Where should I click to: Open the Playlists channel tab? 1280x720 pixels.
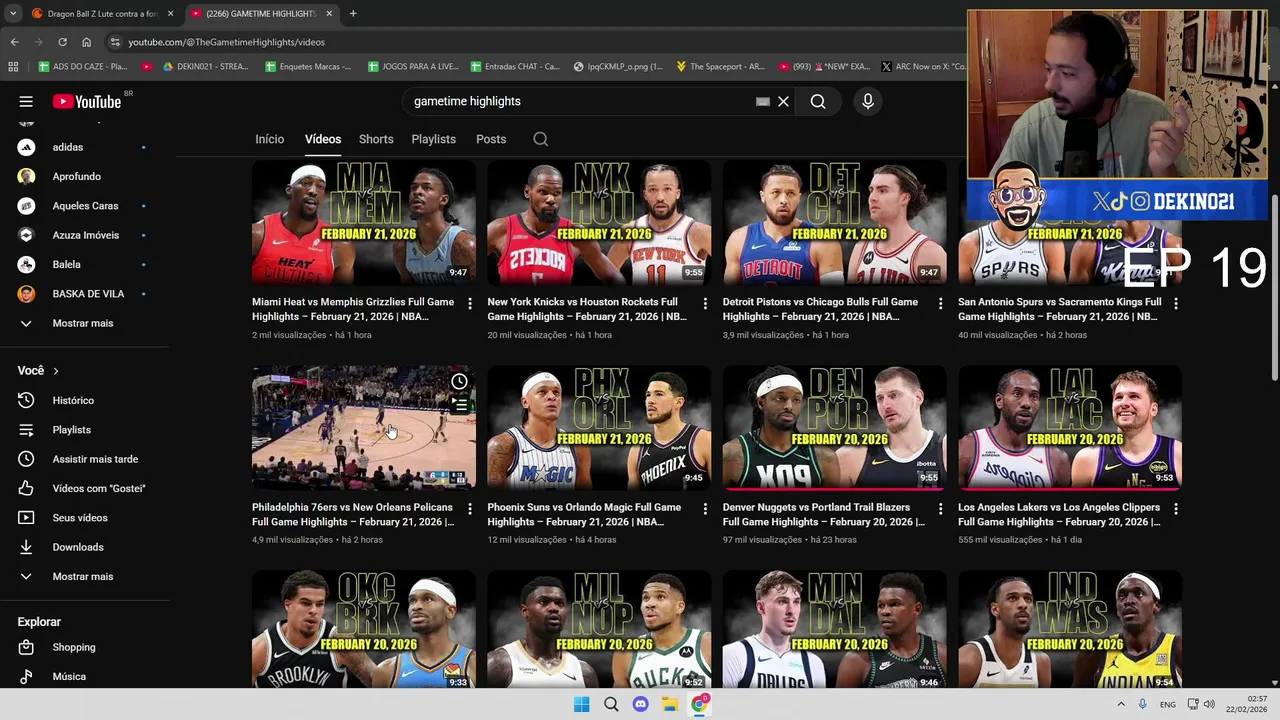coord(433,139)
